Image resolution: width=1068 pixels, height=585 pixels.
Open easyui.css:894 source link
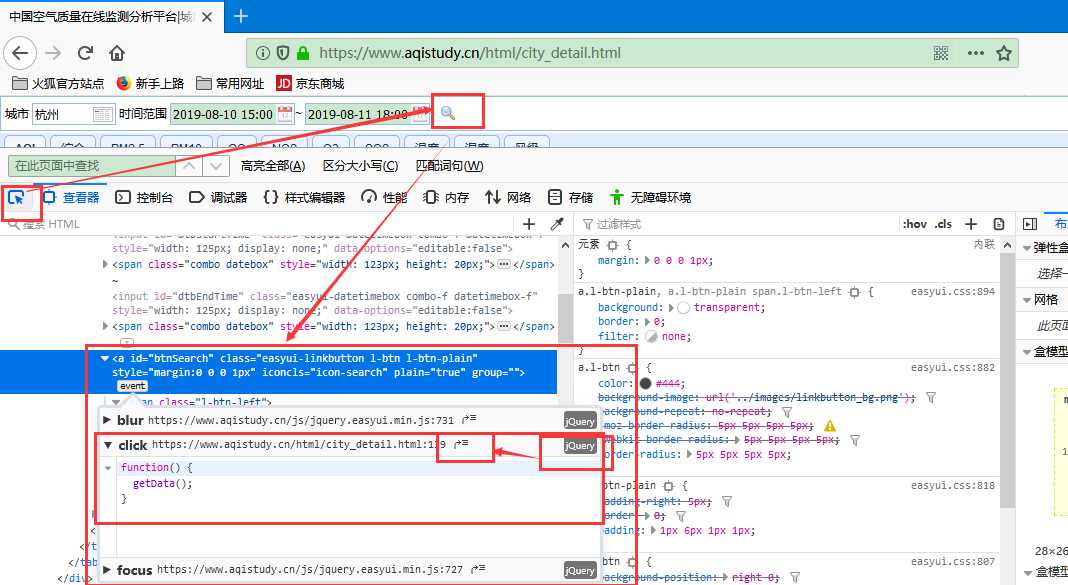(953, 291)
